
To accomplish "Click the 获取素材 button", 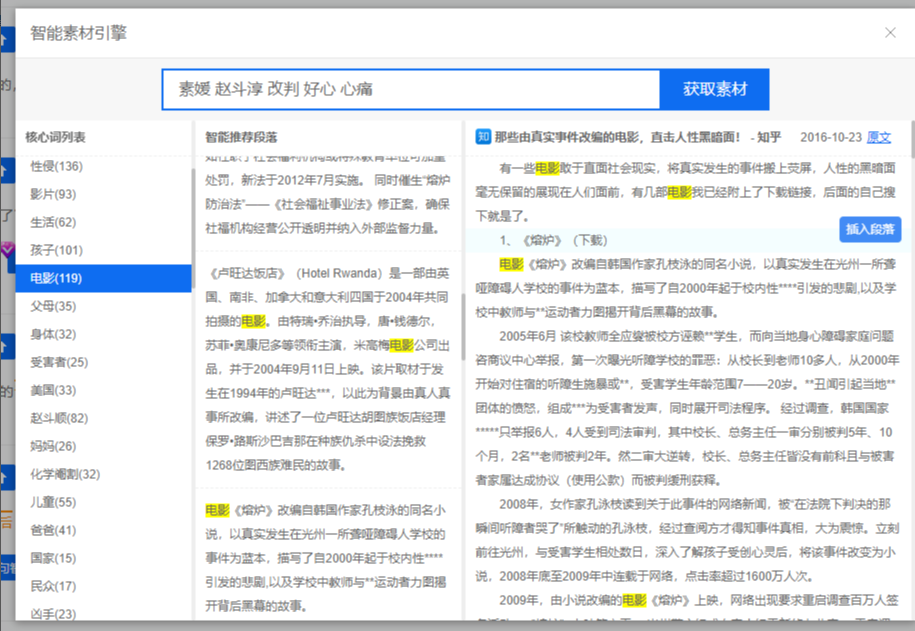I will click(715, 89).
